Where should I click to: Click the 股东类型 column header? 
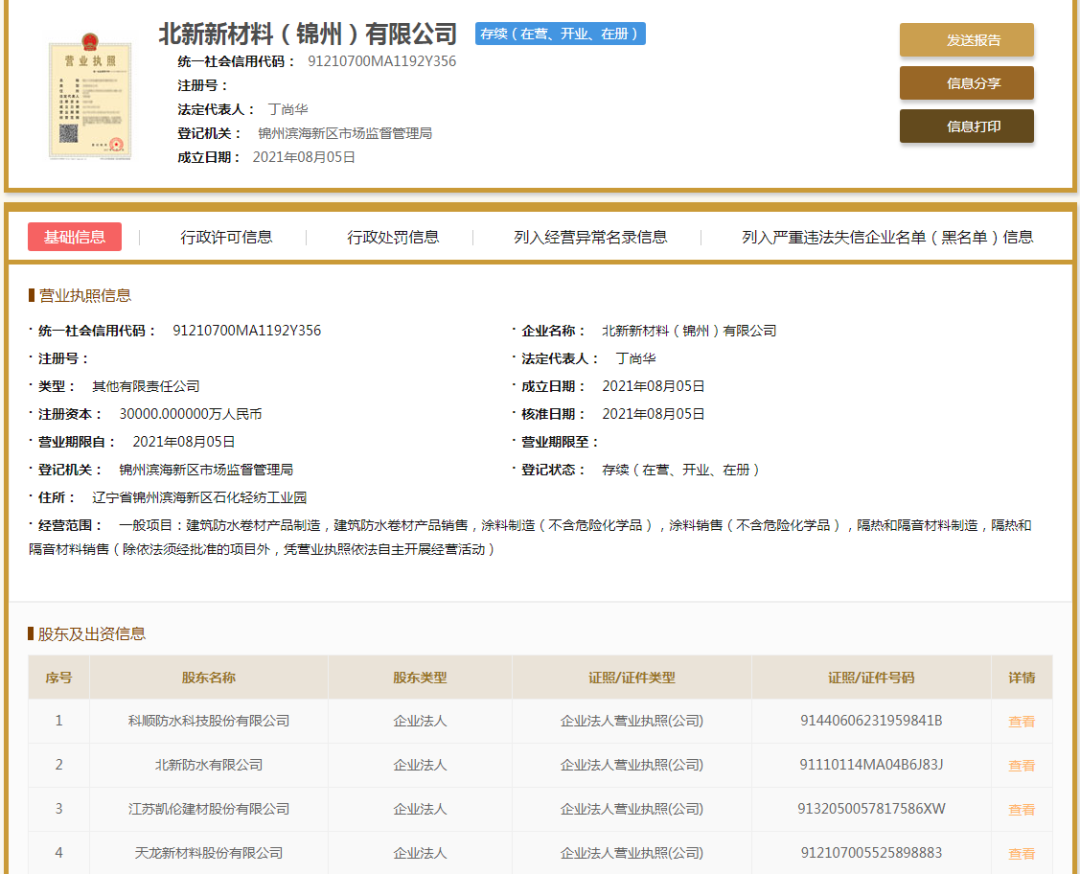click(x=420, y=678)
